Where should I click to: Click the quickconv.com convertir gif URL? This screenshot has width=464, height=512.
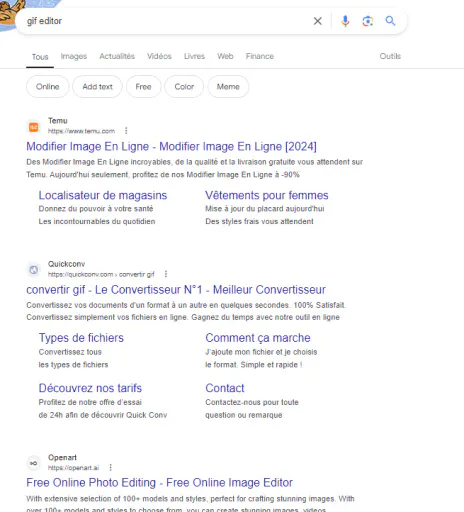pos(101,274)
